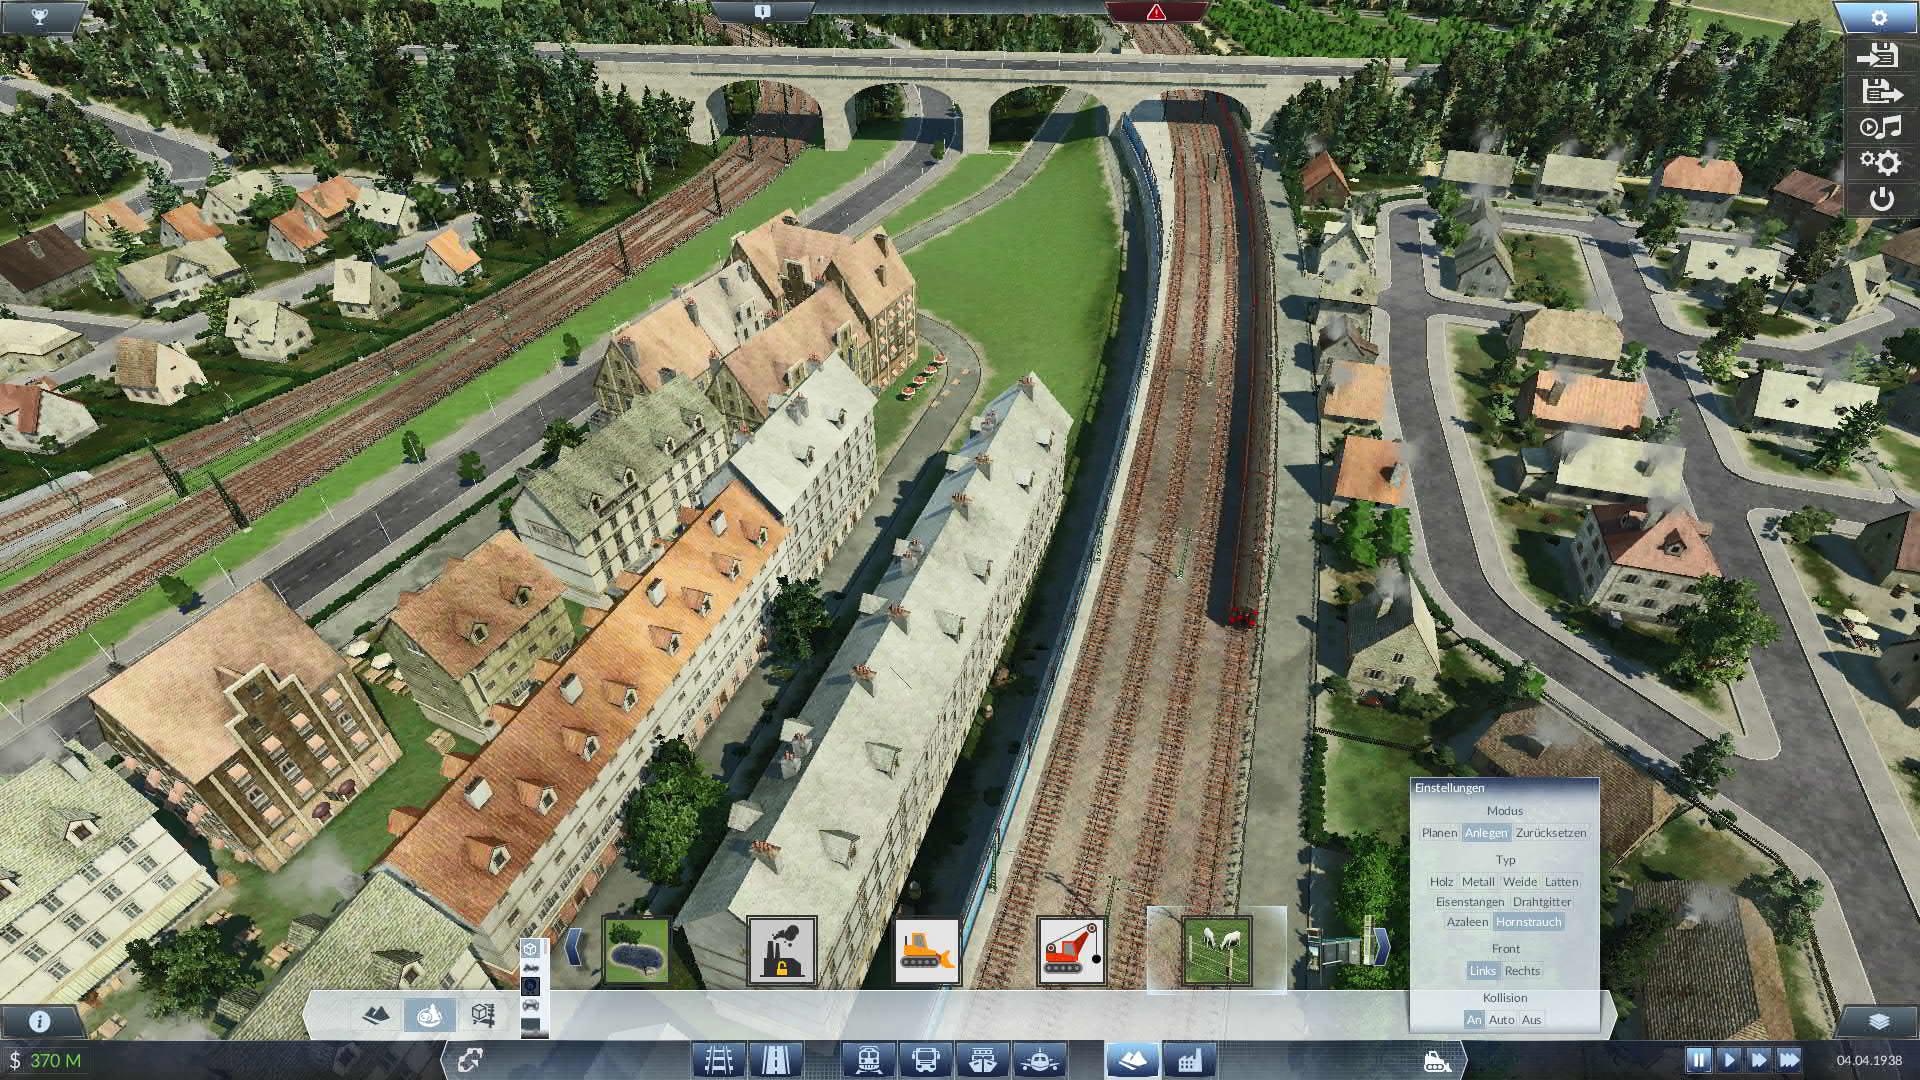Open the game settings gears
This screenshot has height=1080, width=1920.
pyautogui.click(x=1880, y=163)
